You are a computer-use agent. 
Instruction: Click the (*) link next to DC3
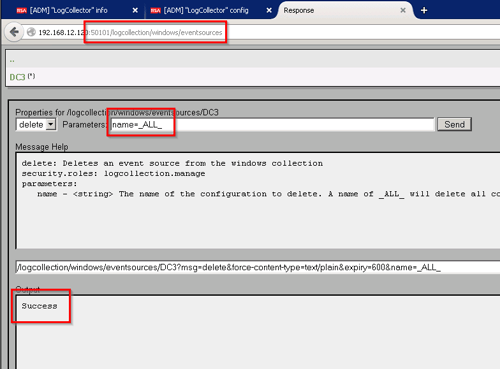coord(31,76)
